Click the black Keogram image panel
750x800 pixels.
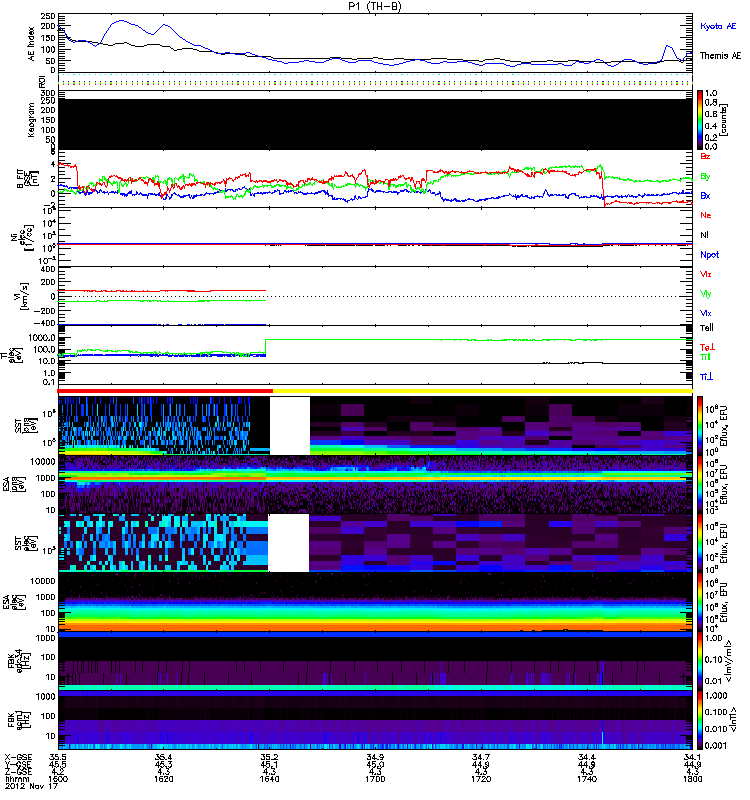pyautogui.click(x=375, y=124)
